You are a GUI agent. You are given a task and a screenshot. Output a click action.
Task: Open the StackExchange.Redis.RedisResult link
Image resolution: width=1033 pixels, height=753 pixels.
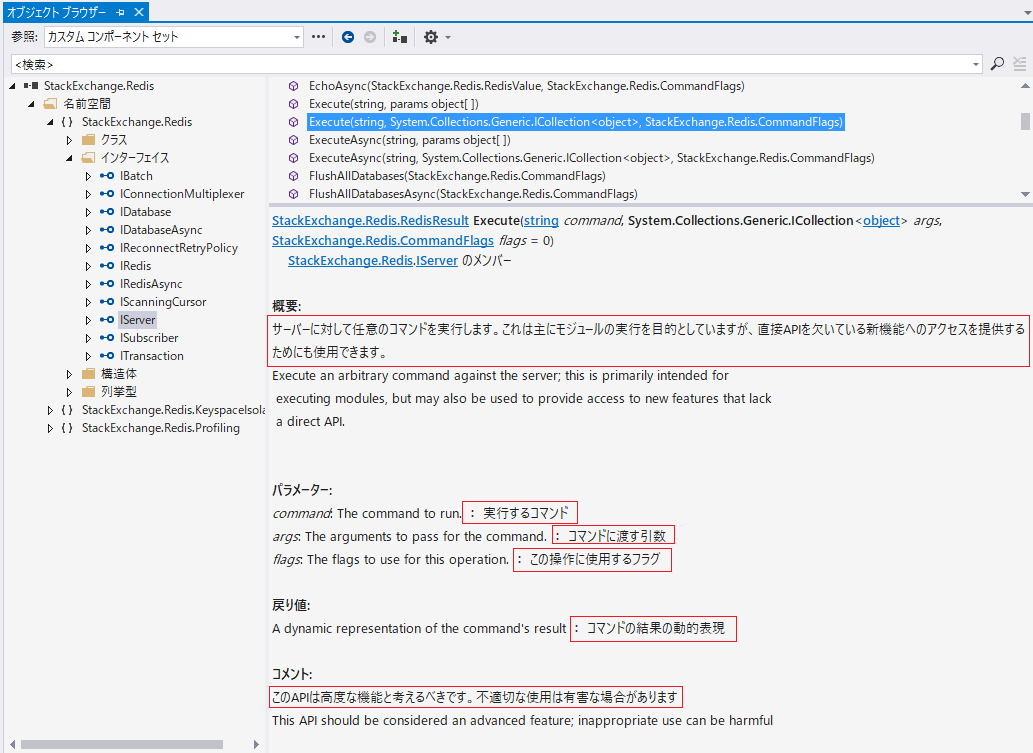(370, 221)
